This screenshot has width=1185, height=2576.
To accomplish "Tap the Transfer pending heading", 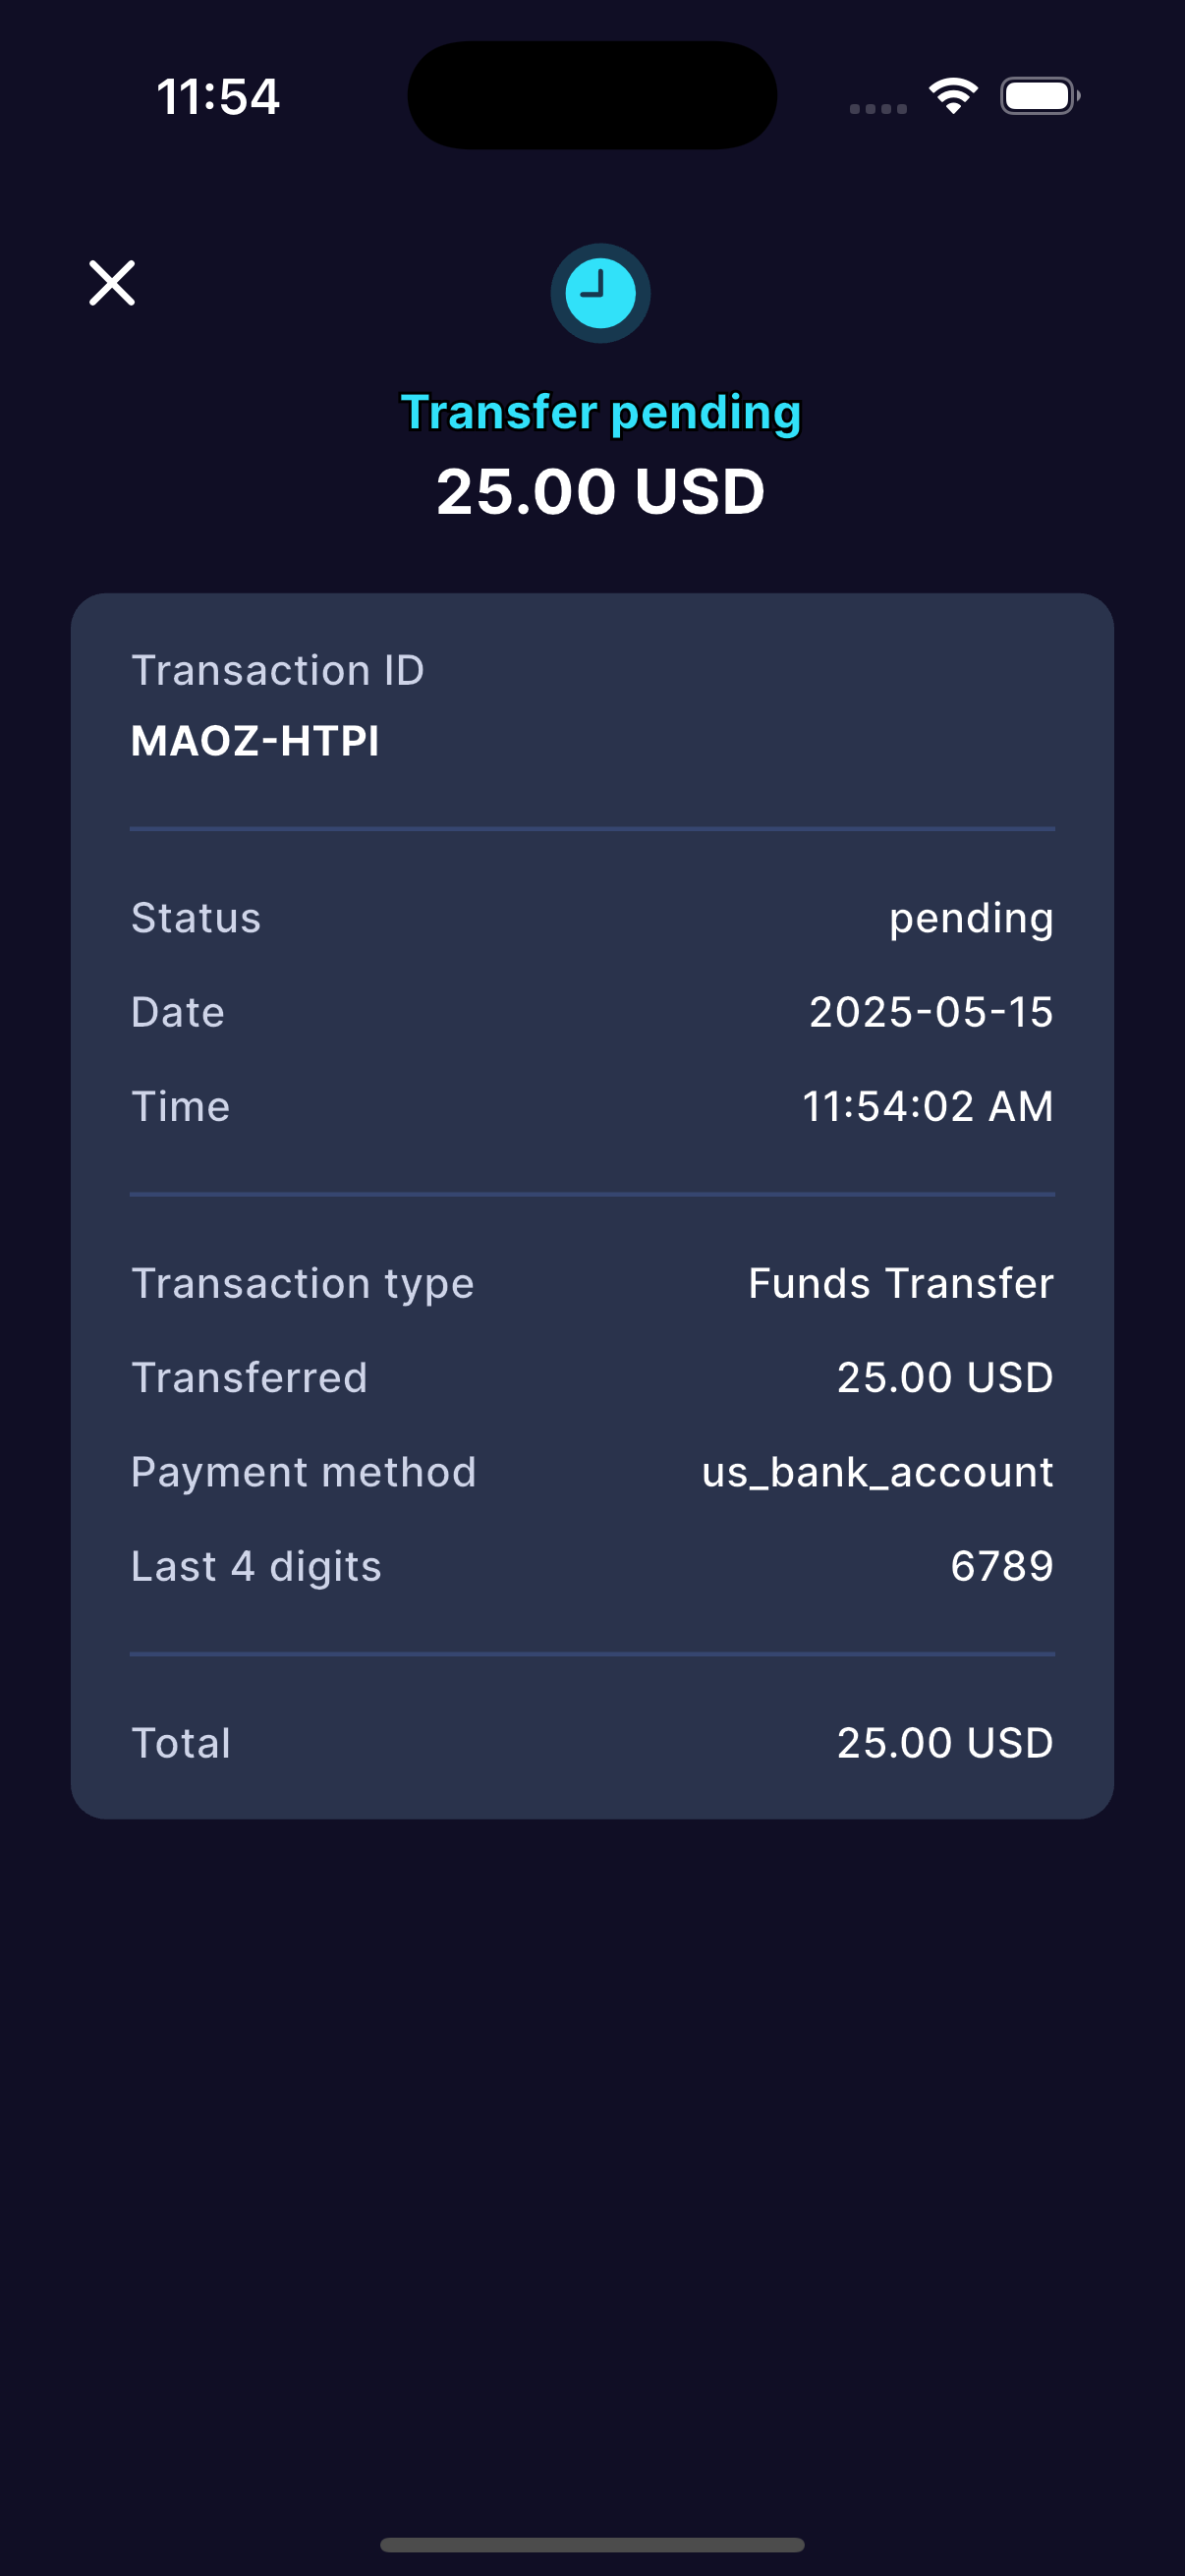I will click(x=601, y=412).
